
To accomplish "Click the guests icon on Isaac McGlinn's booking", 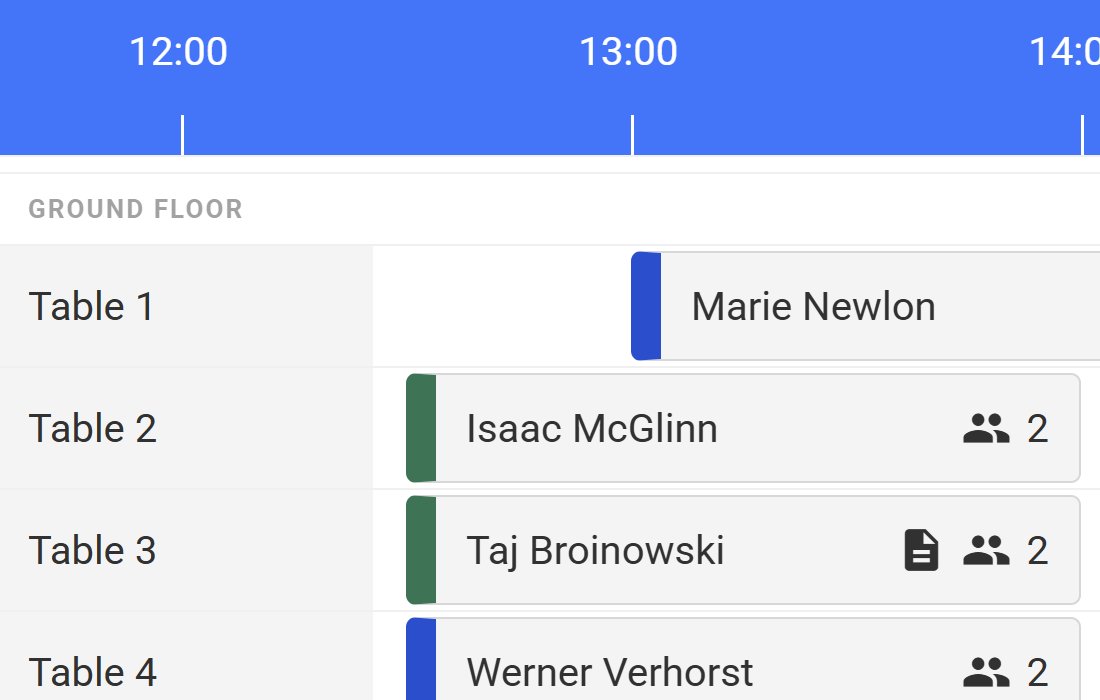I will coord(984,427).
